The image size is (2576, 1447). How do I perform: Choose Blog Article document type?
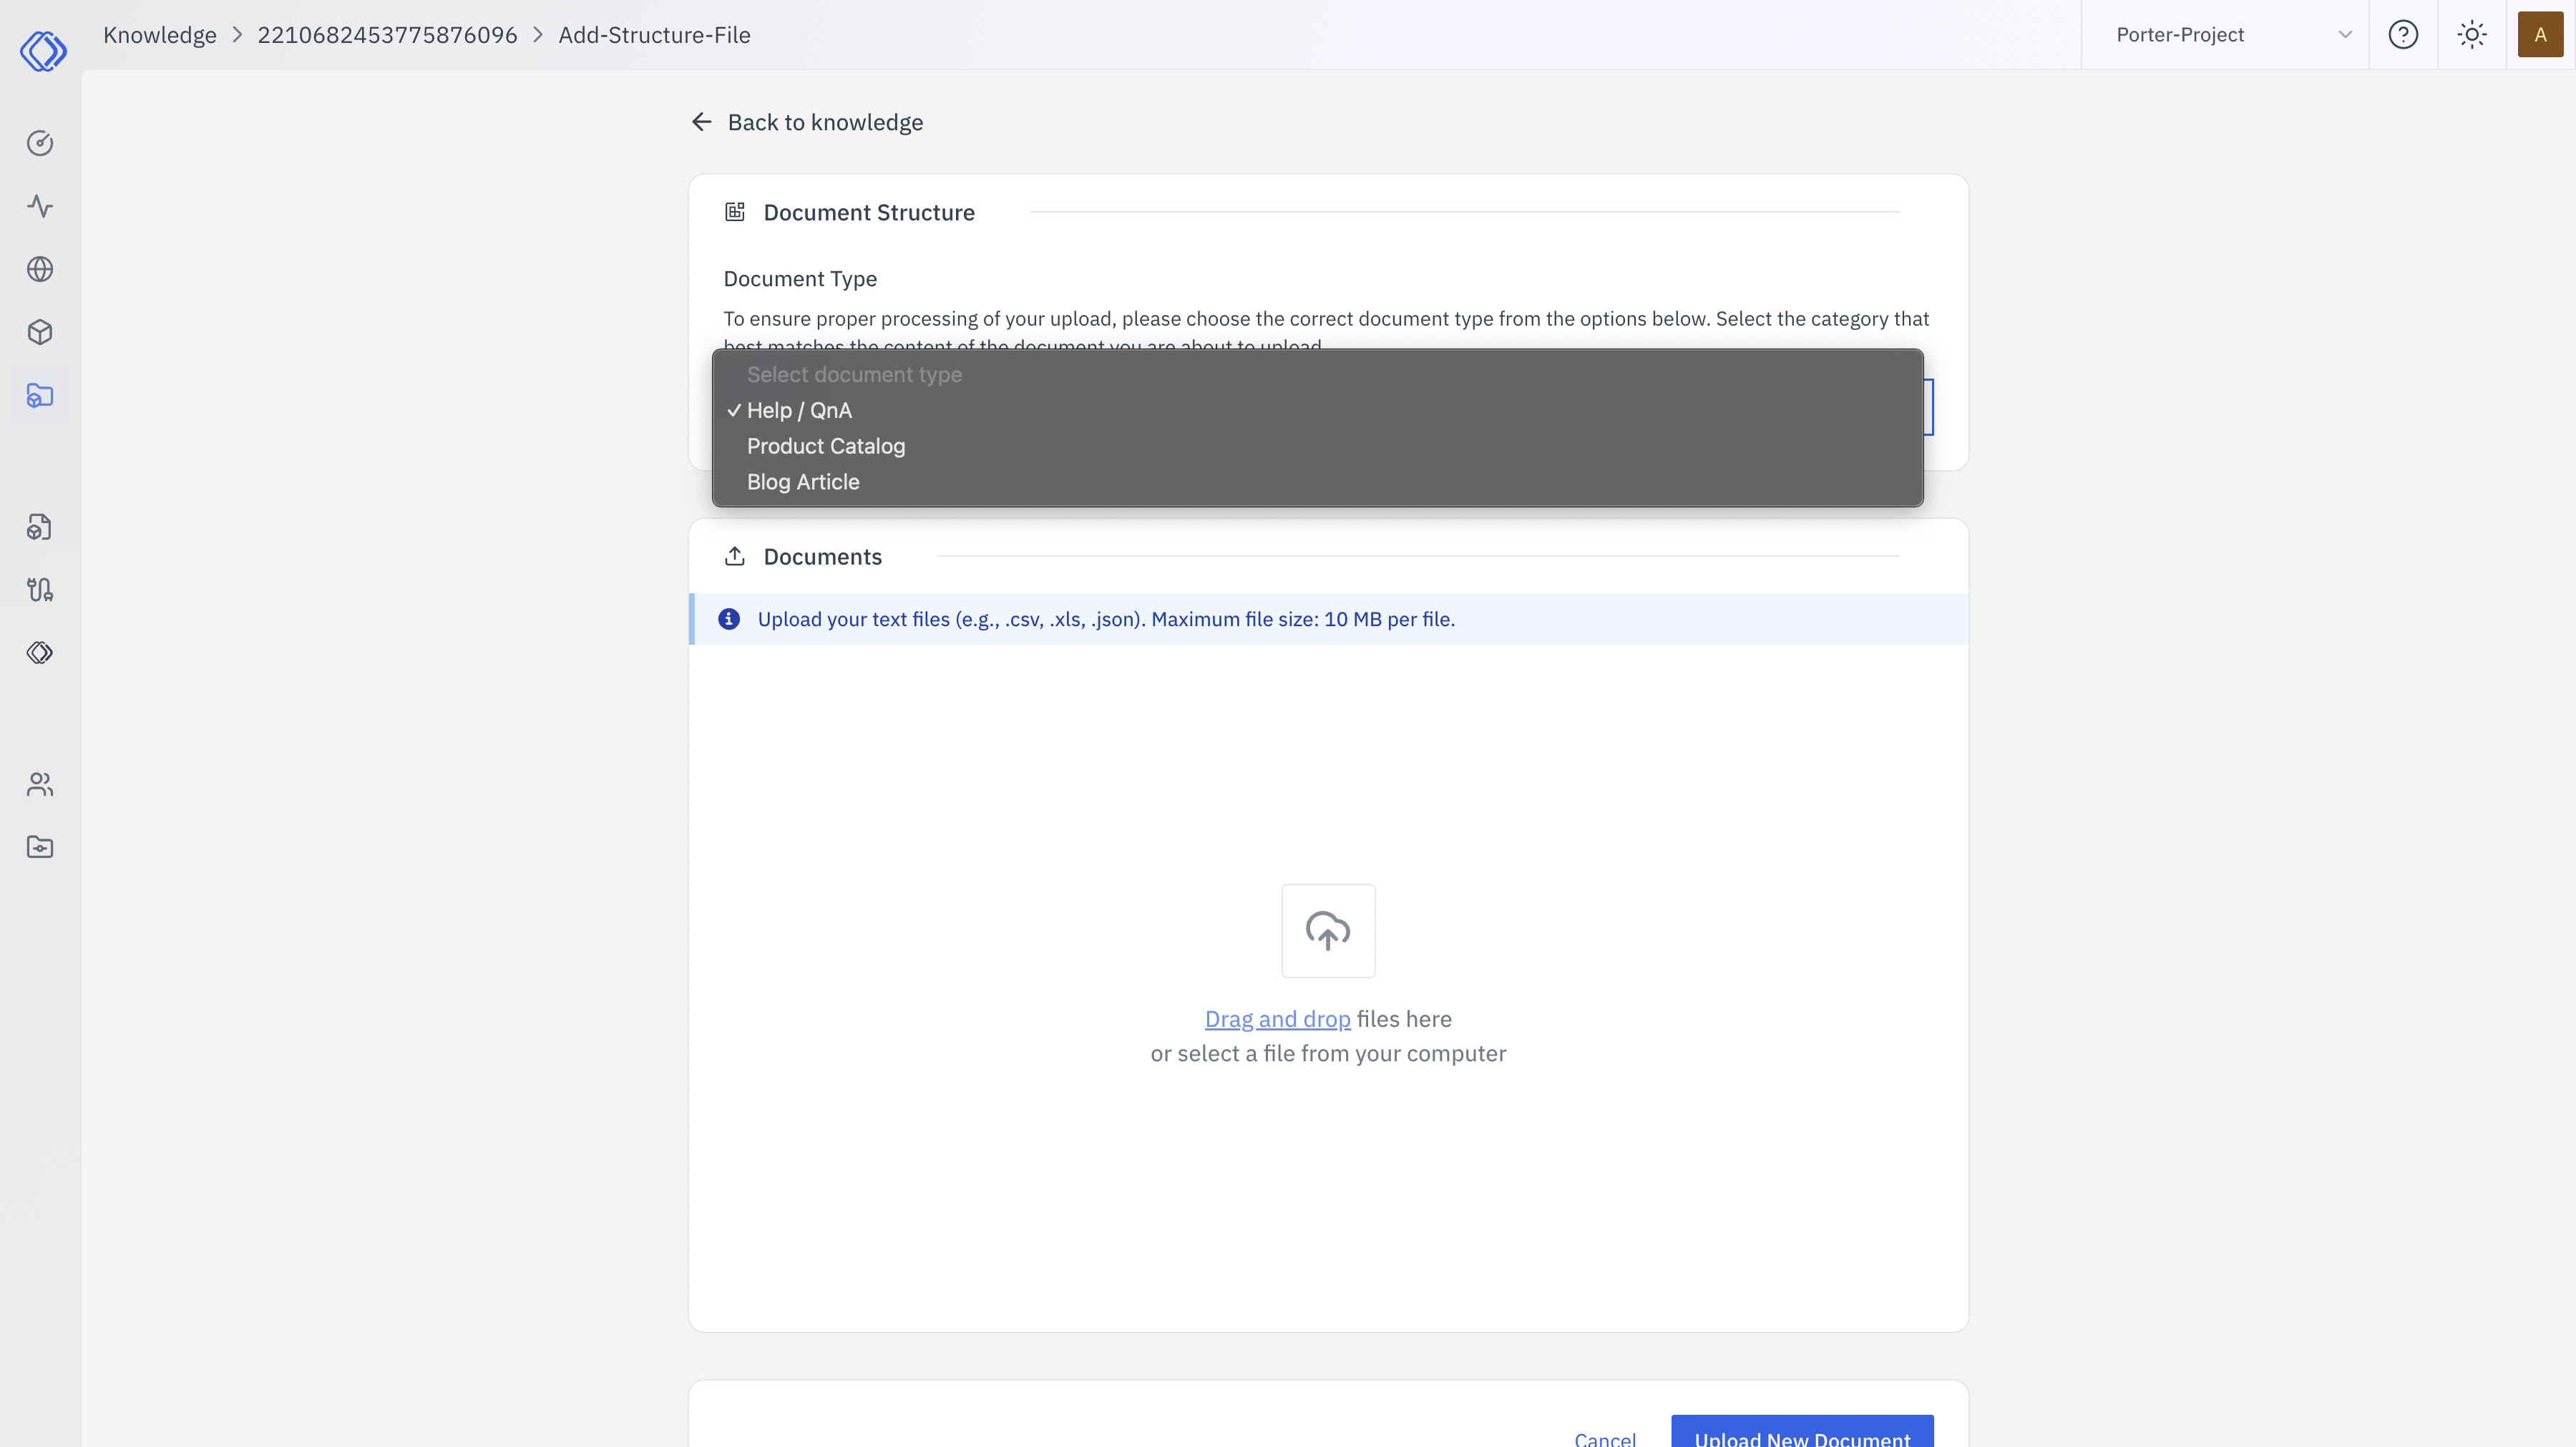pos(803,482)
